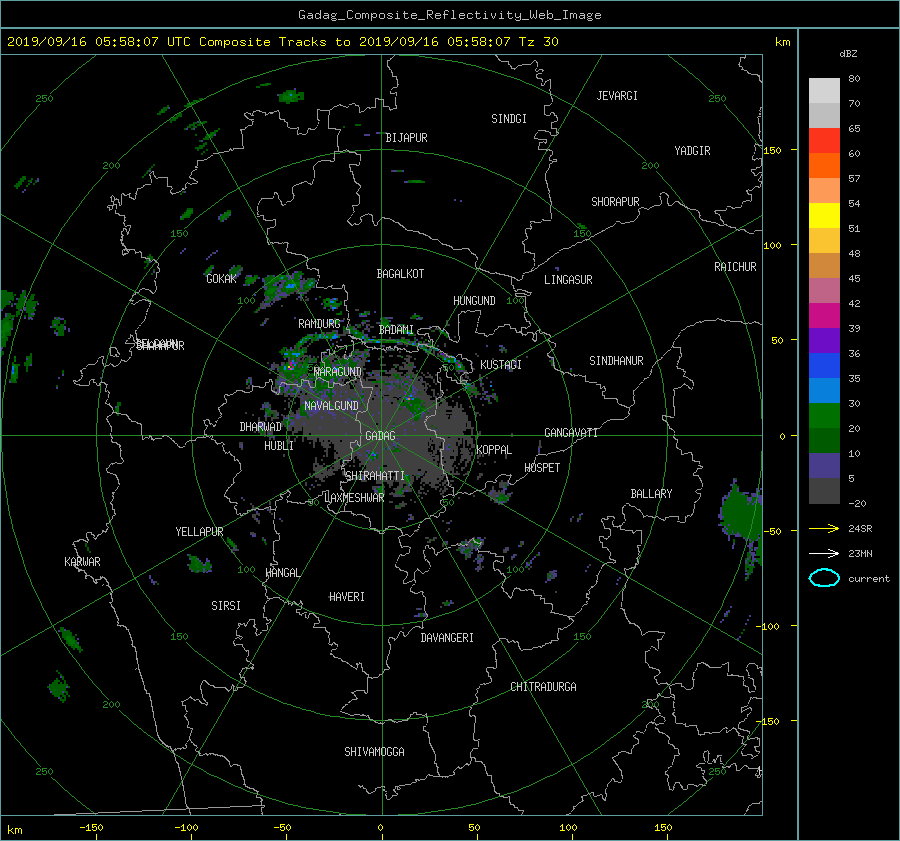Image resolution: width=900 pixels, height=841 pixels.
Task: Pick the purple swatch in the dBZ legend
Action: 824,341
